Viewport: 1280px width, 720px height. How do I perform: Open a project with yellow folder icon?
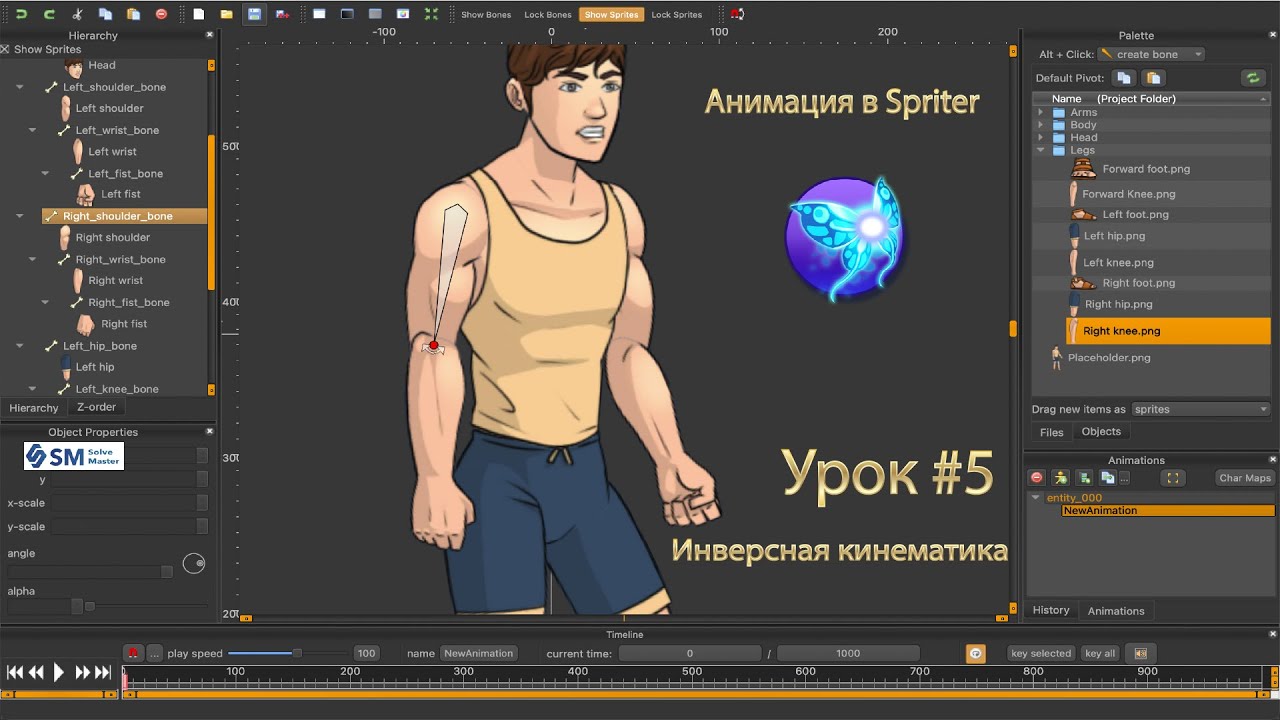point(227,14)
